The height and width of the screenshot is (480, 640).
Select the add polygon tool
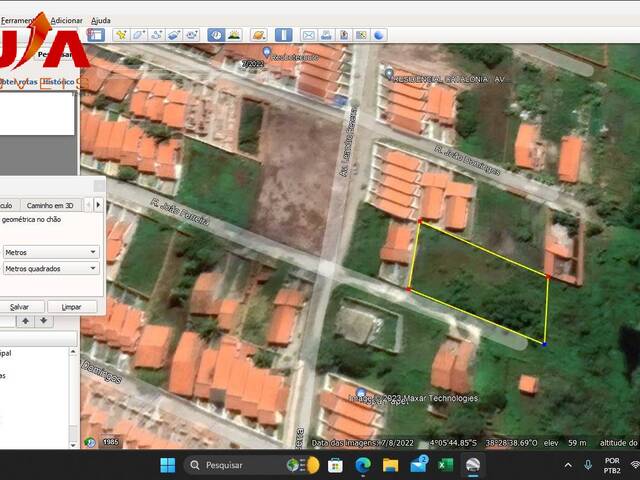[138, 35]
